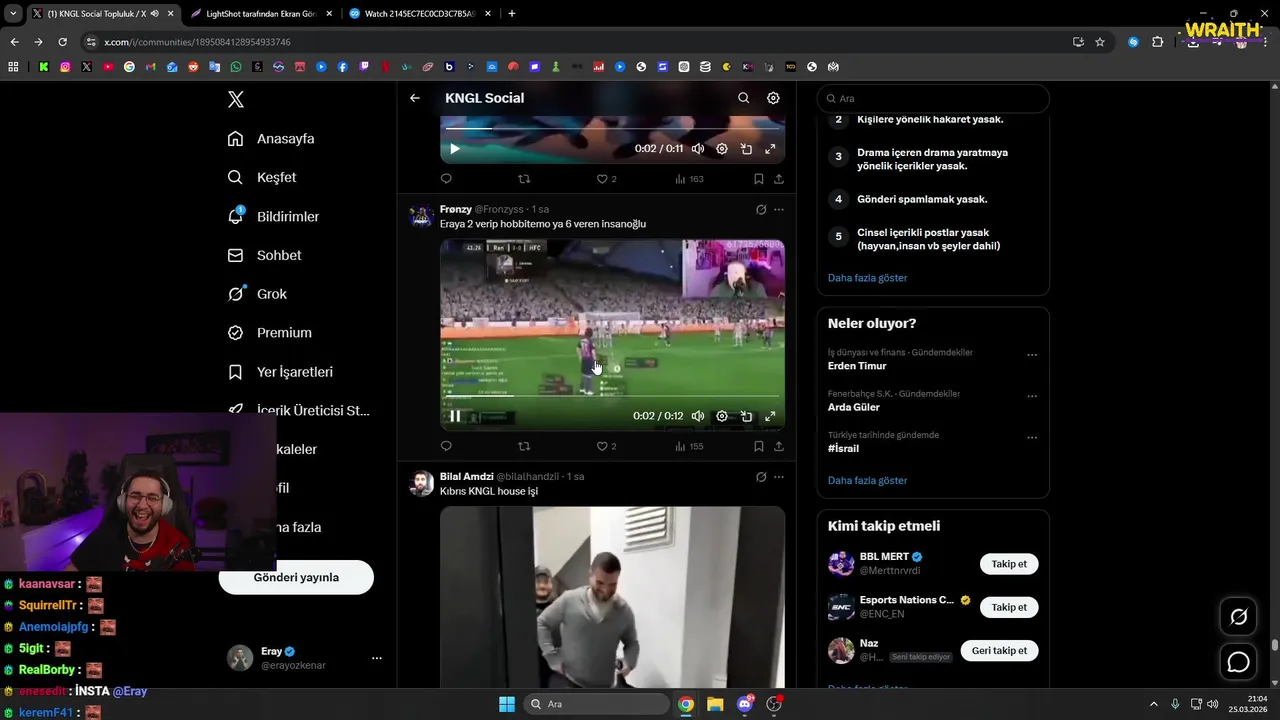This screenshot has height=720, width=1280.
Task: Like the Frønzy post
Action: (x=606, y=446)
